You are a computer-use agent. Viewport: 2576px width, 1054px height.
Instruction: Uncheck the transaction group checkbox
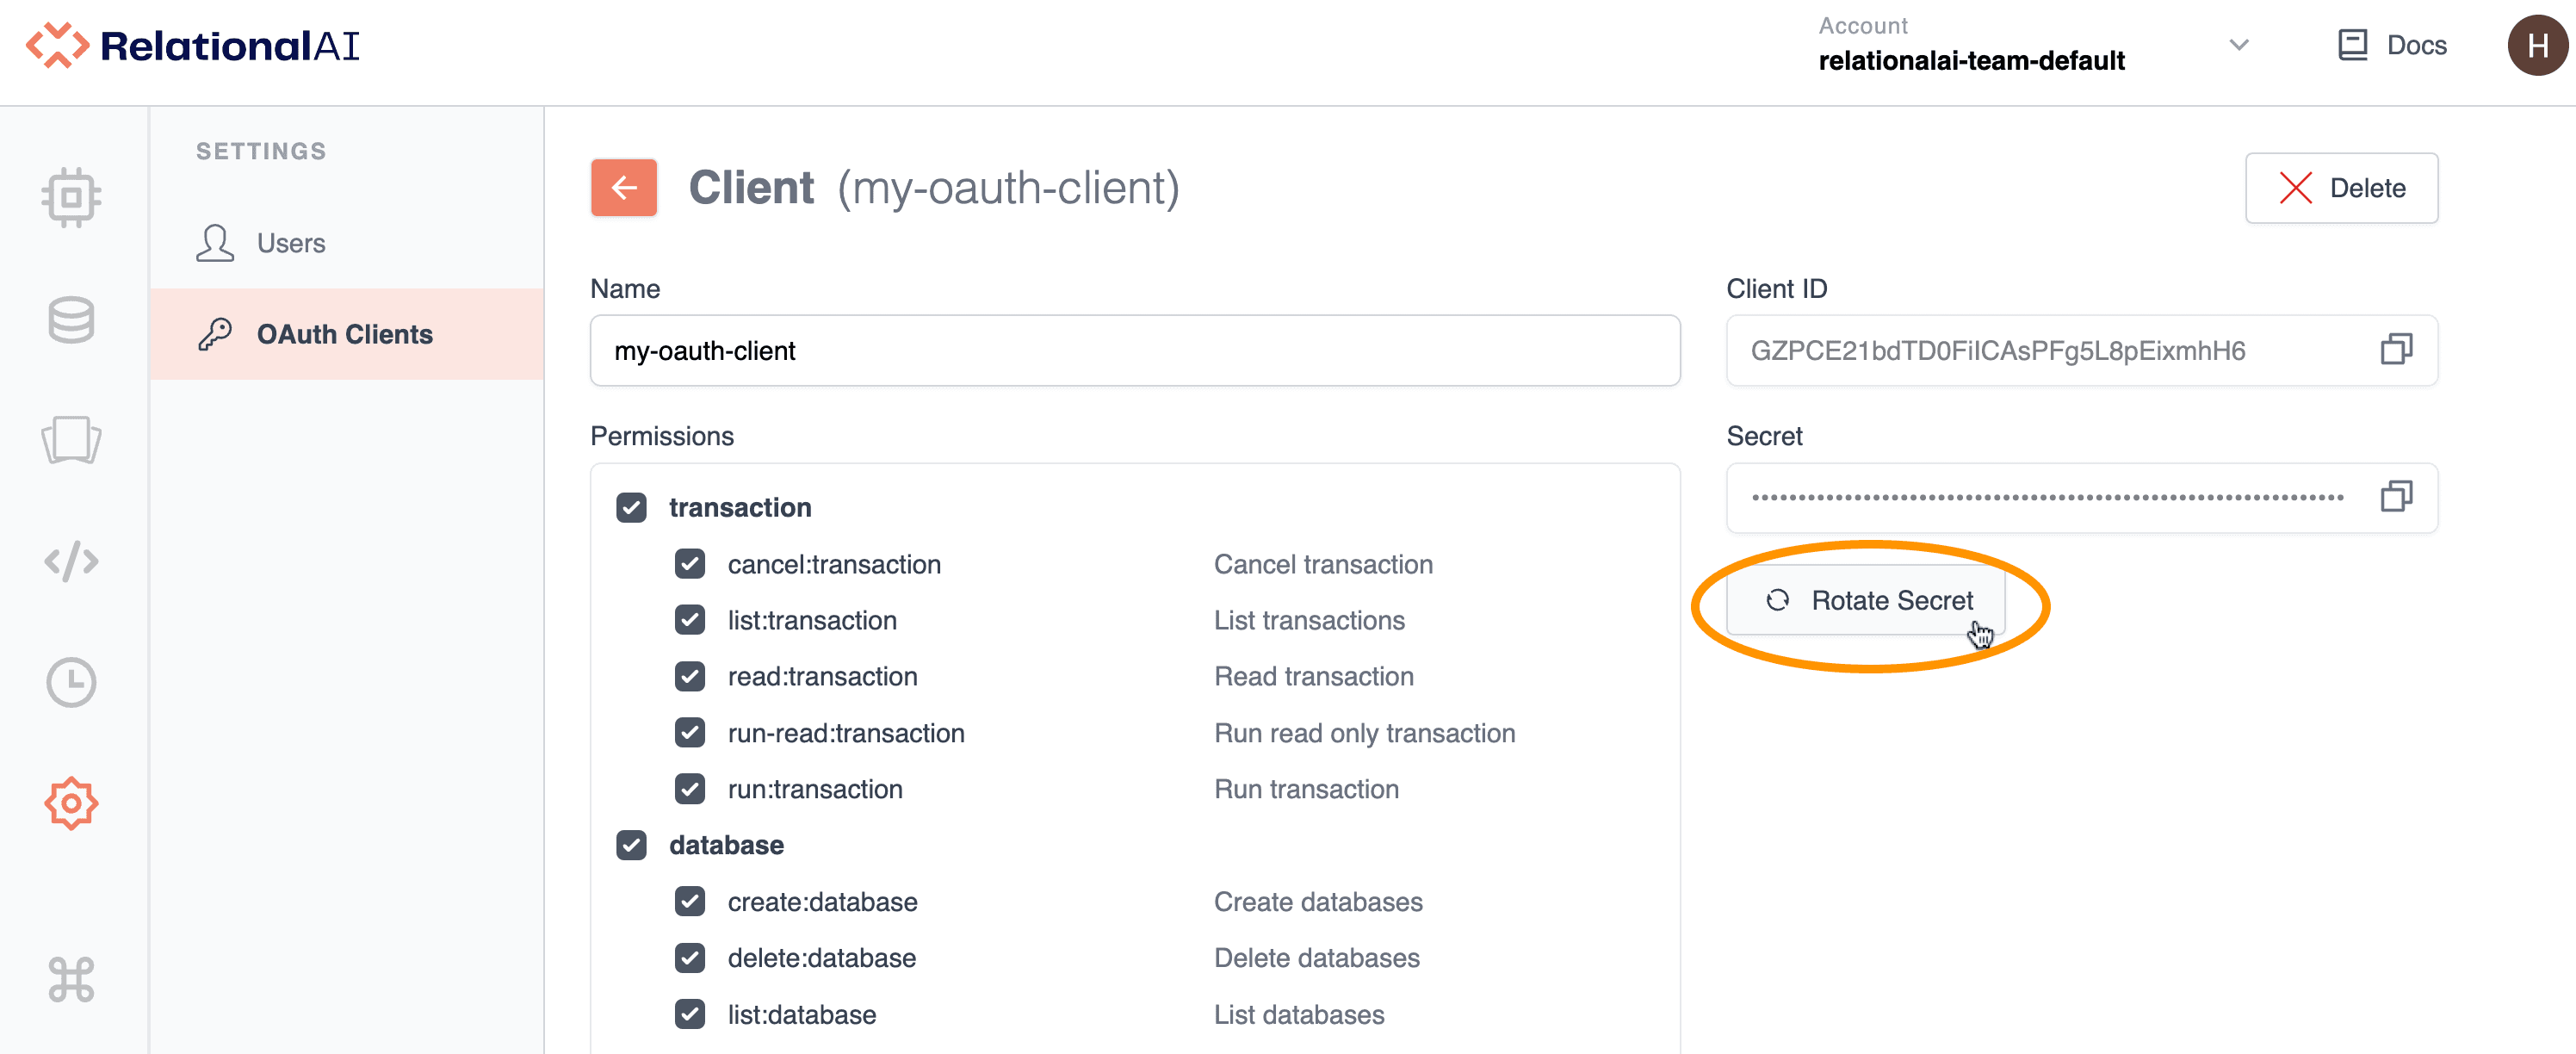pyautogui.click(x=631, y=508)
